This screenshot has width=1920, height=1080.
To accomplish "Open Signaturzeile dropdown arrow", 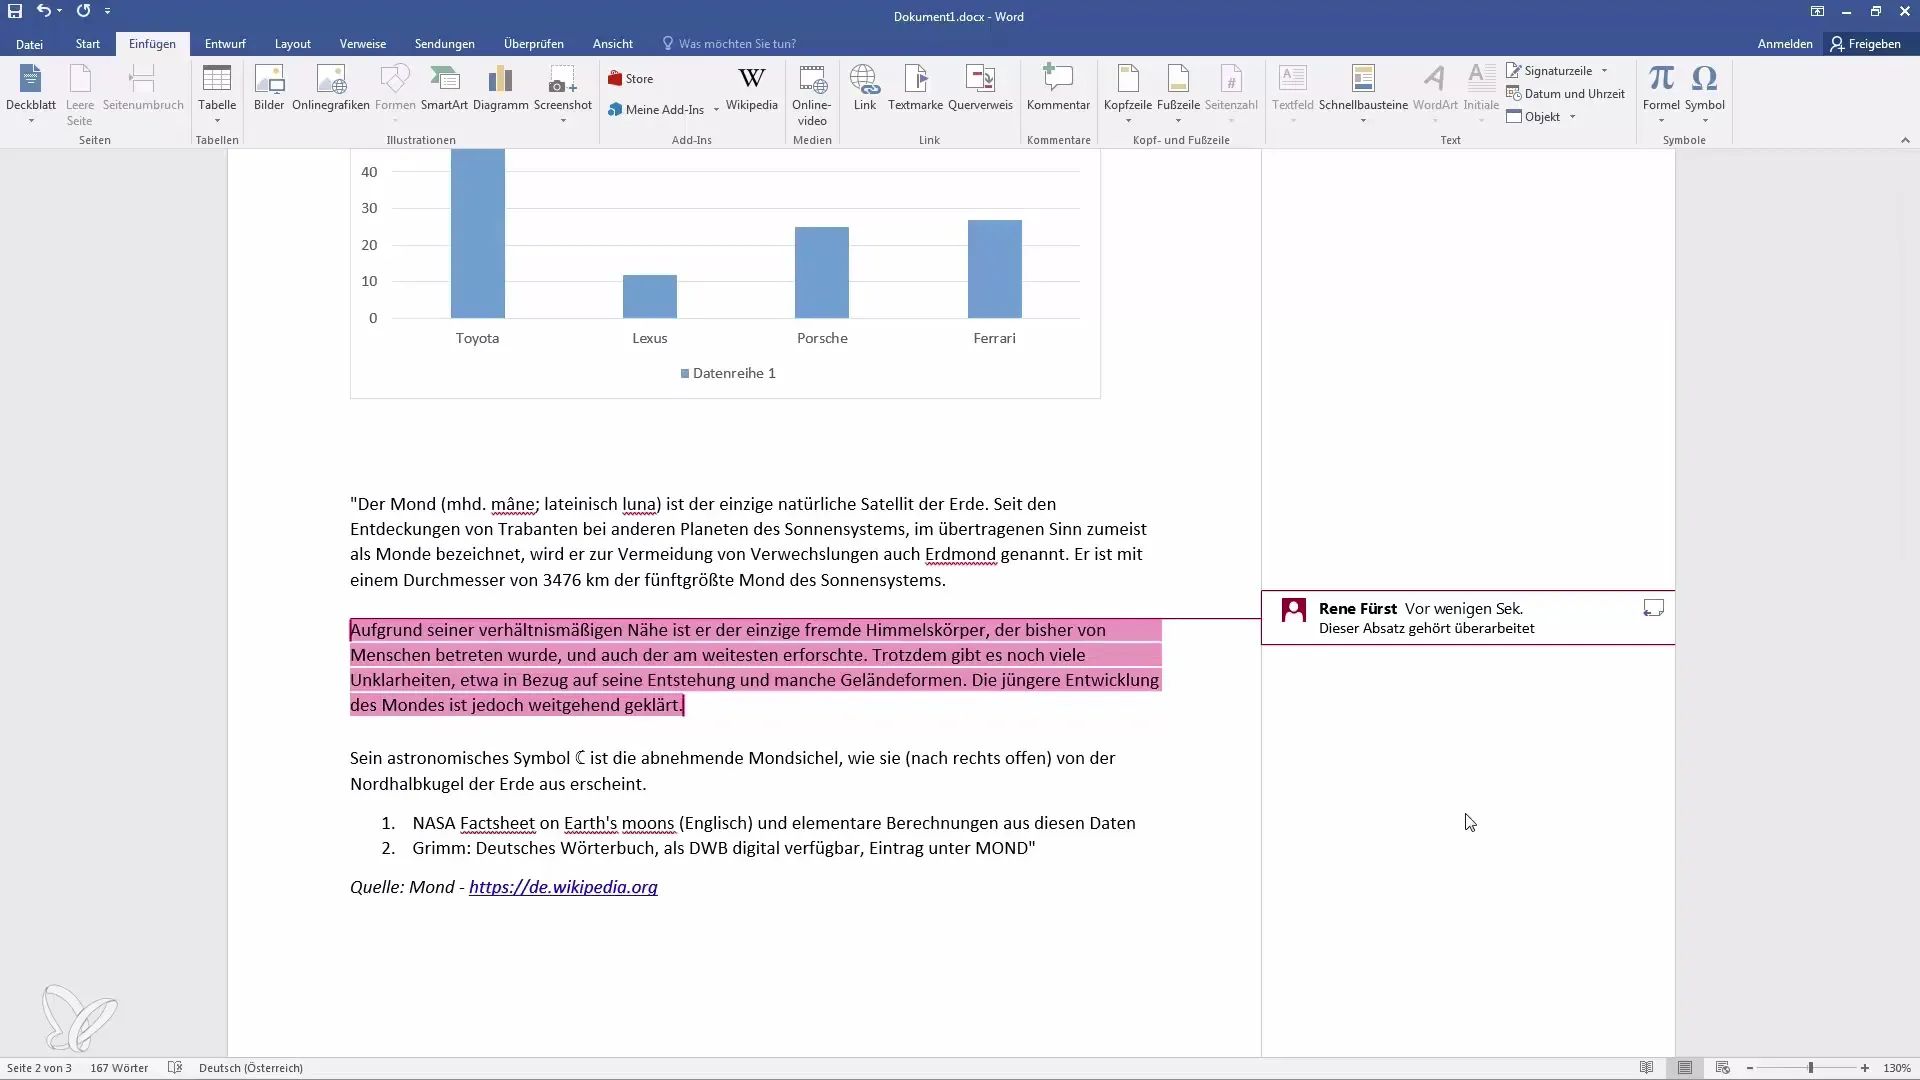I will point(1604,71).
